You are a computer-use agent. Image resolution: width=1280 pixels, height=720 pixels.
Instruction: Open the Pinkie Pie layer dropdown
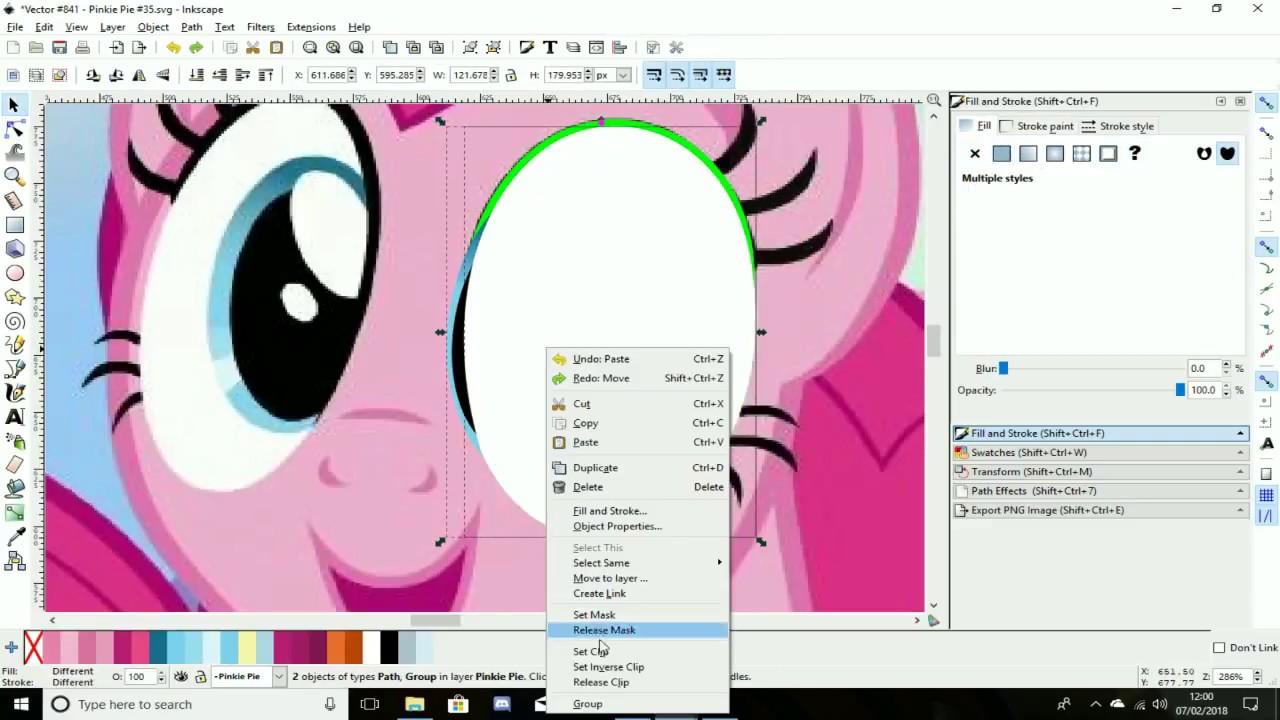pos(278,677)
